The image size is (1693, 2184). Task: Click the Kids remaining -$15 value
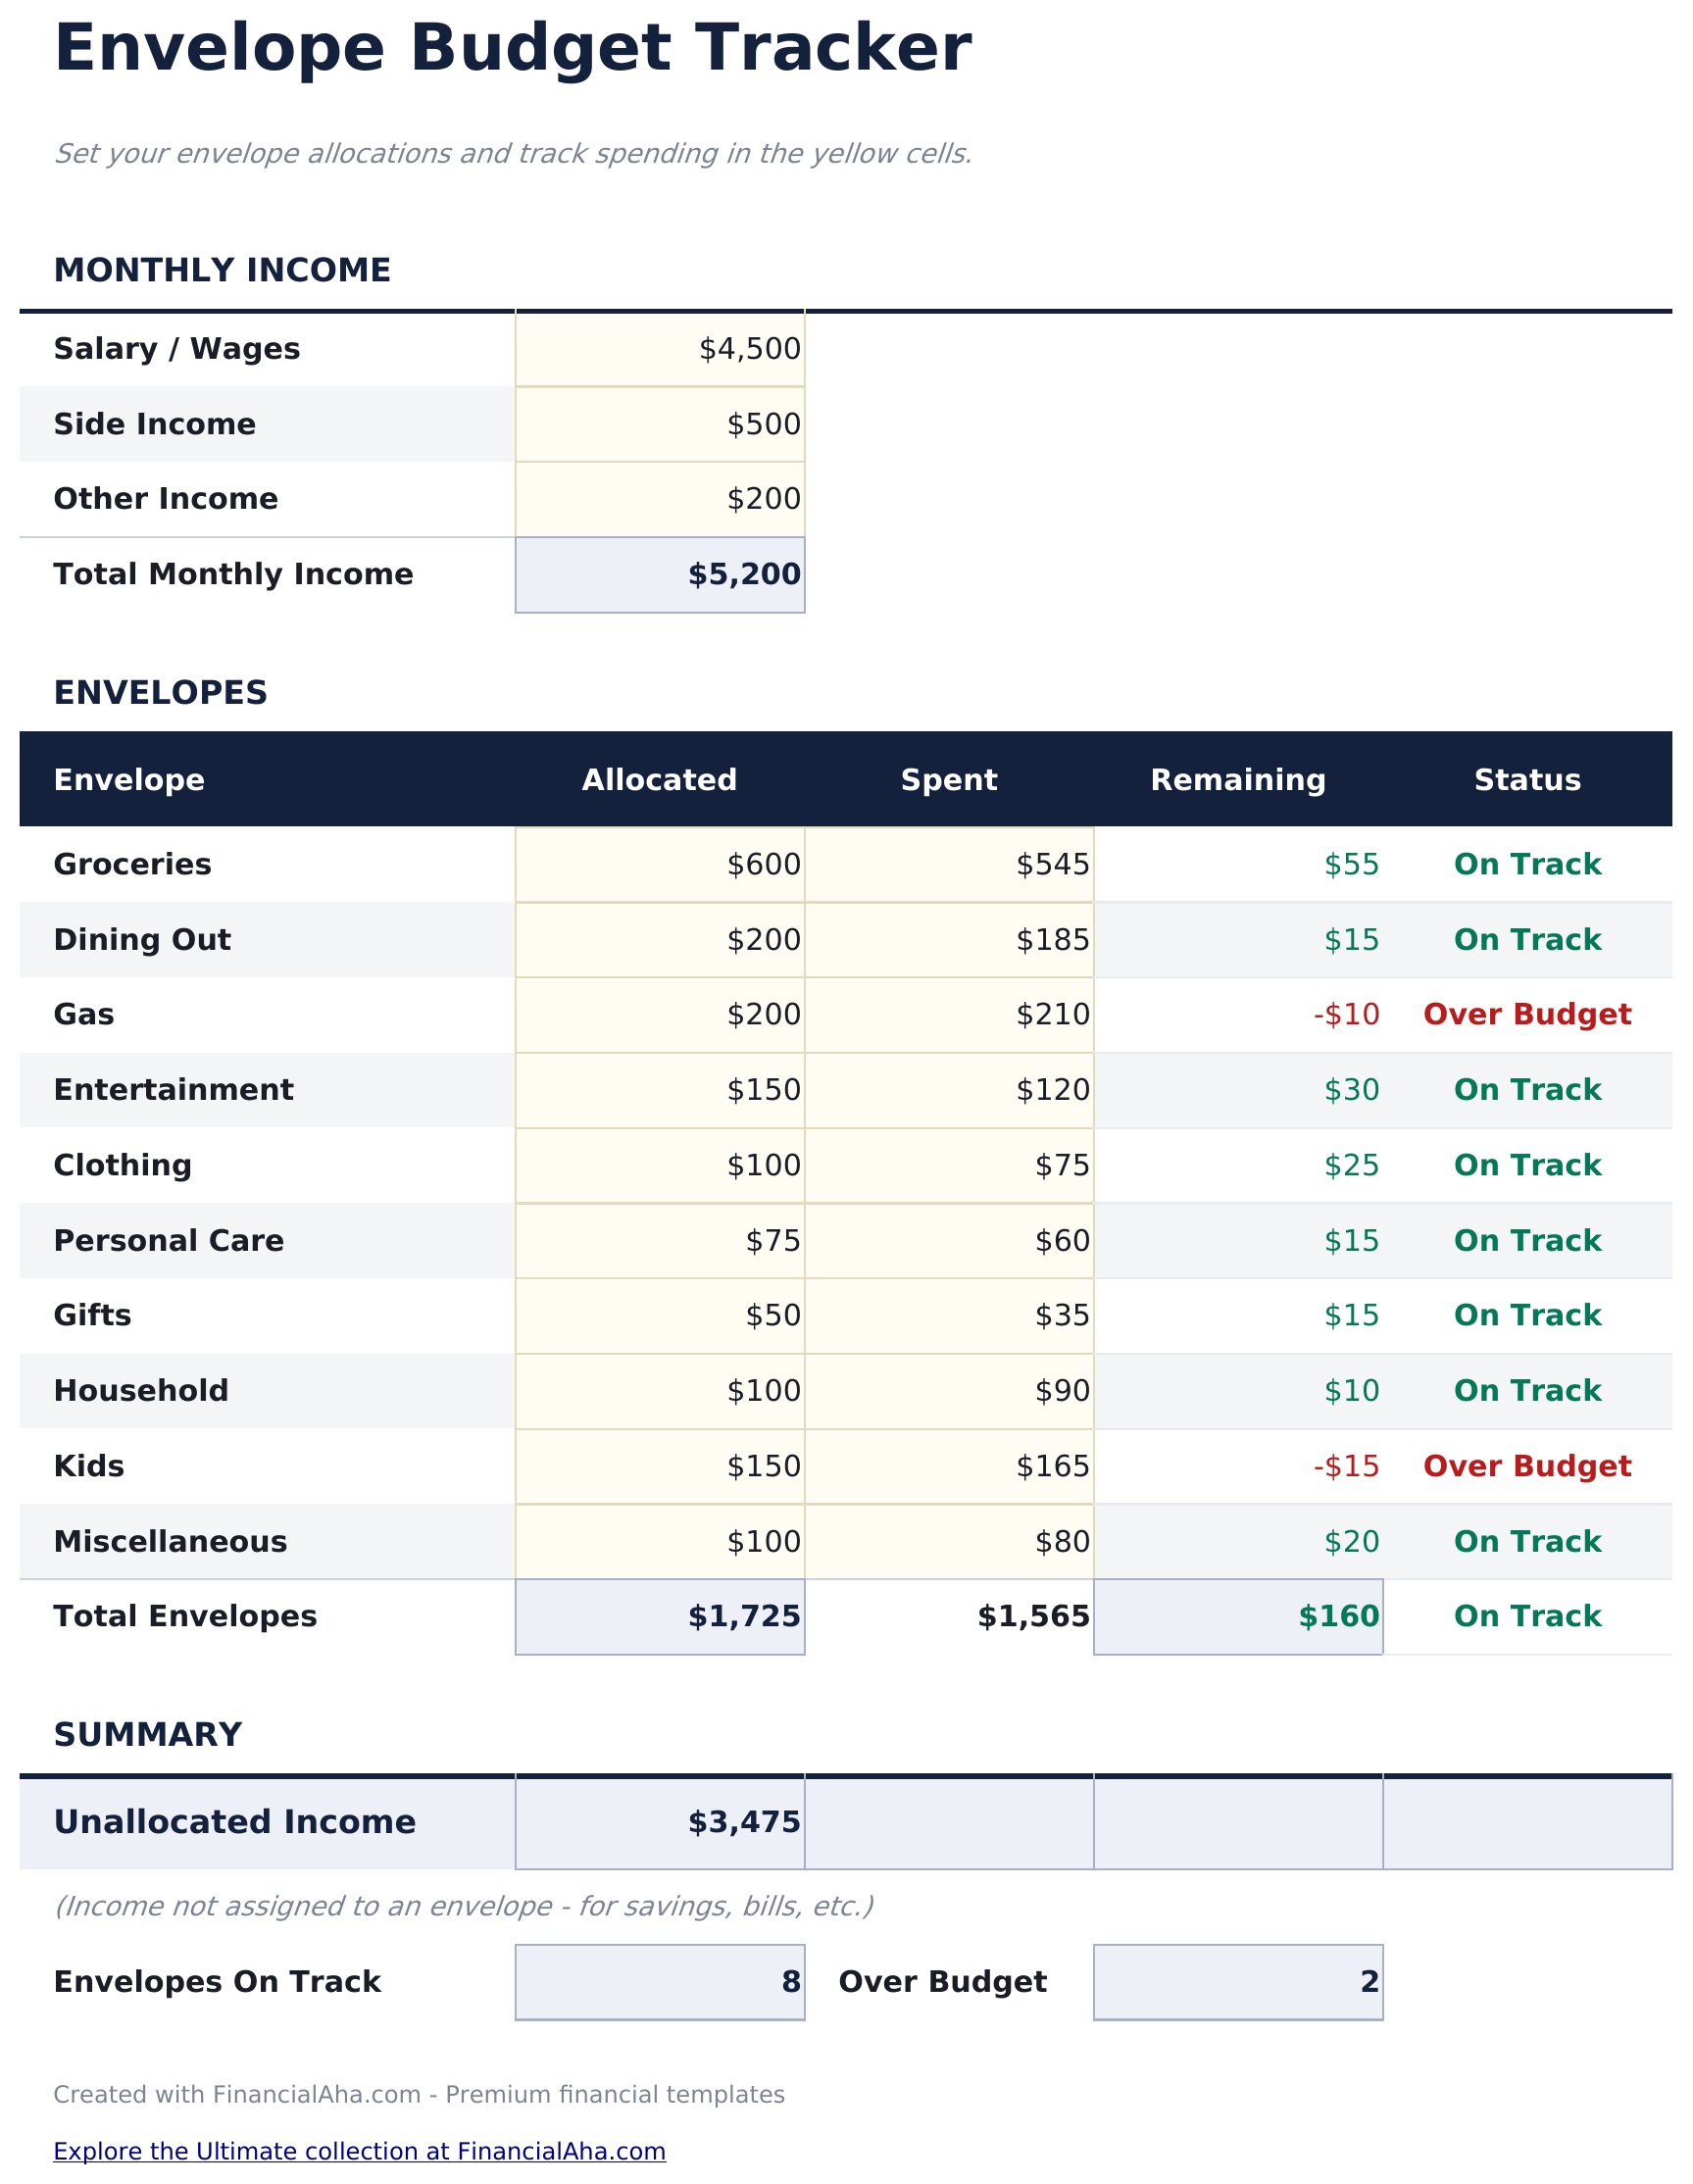pyautogui.click(x=1345, y=1467)
